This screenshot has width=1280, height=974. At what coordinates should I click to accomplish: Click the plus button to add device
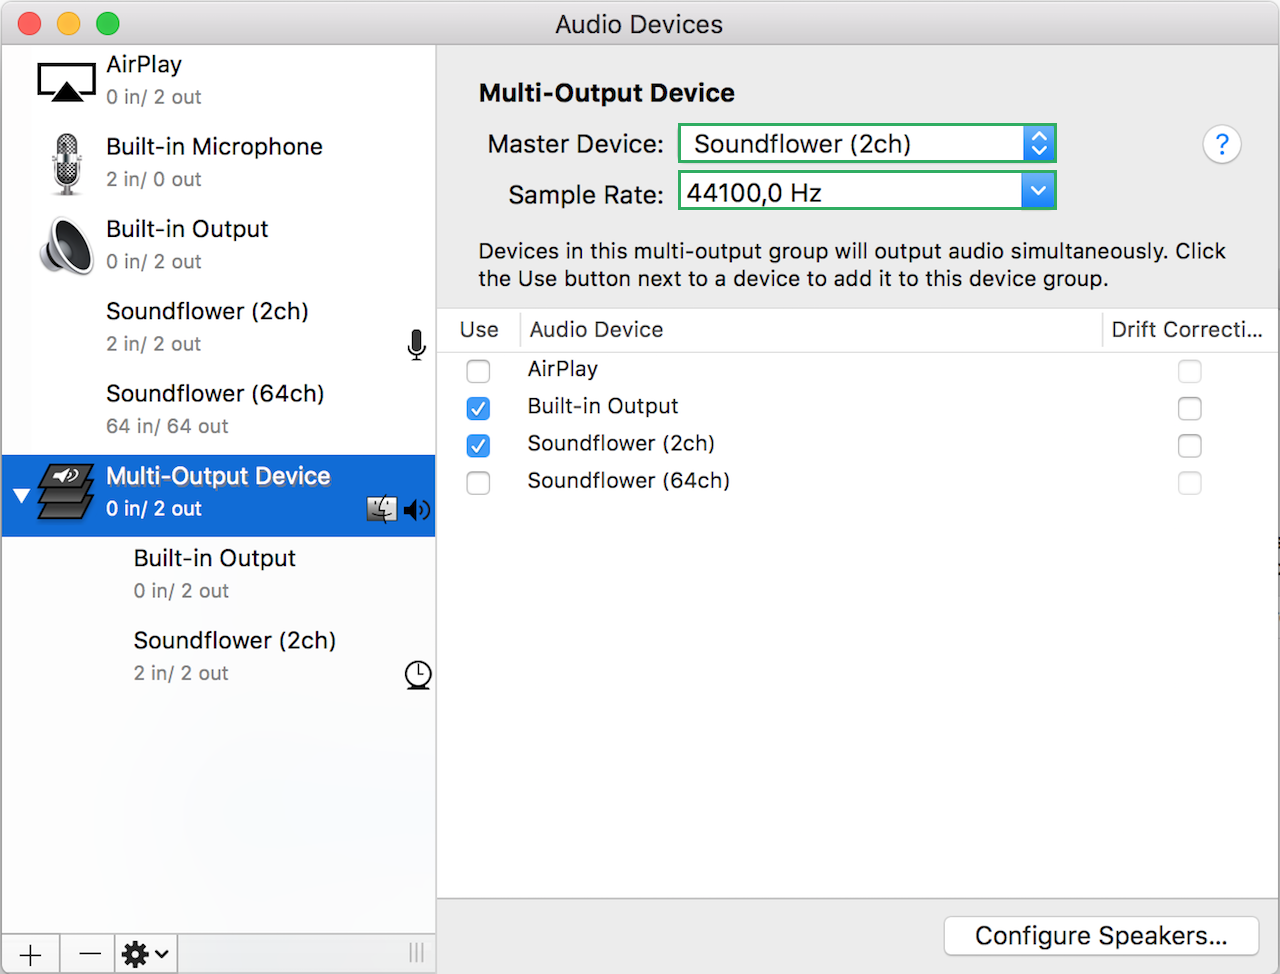(31, 954)
